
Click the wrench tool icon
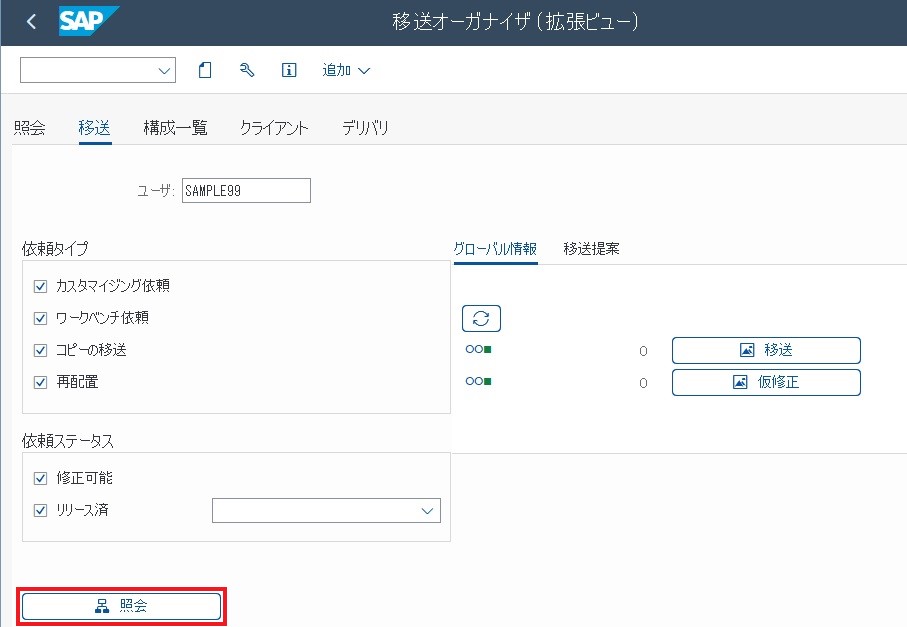tap(247, 70)
